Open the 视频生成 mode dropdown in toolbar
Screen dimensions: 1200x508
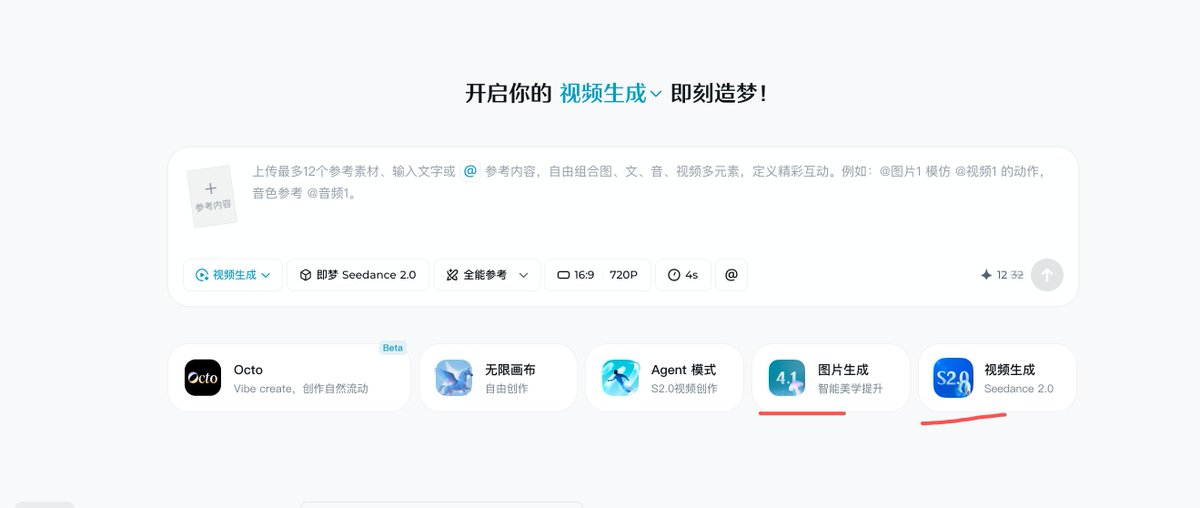pos(233,275)
